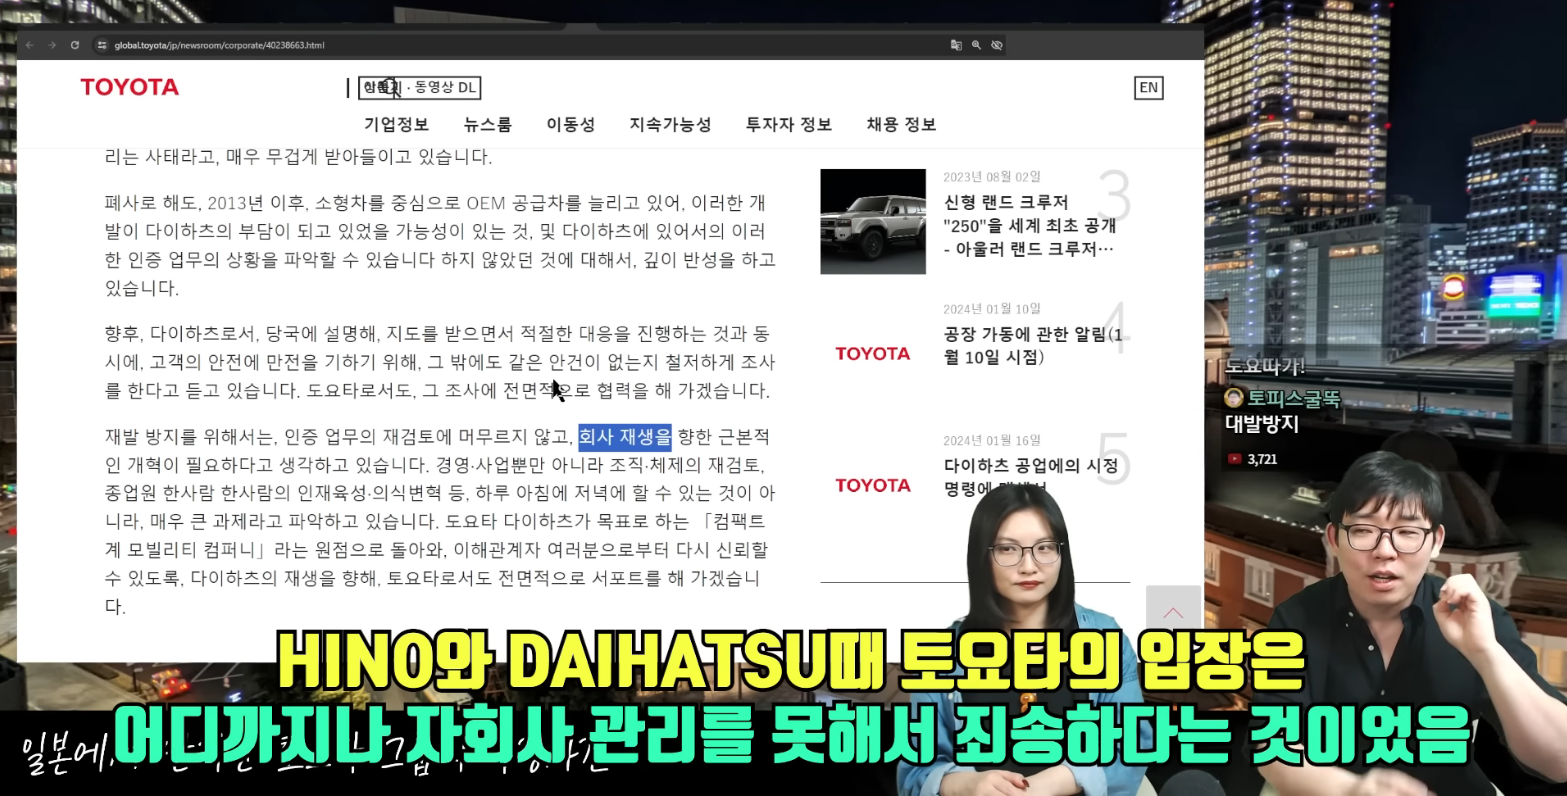
Task: Toggle the eye-slash hide icon in the address bar
Action: (997, 45)
